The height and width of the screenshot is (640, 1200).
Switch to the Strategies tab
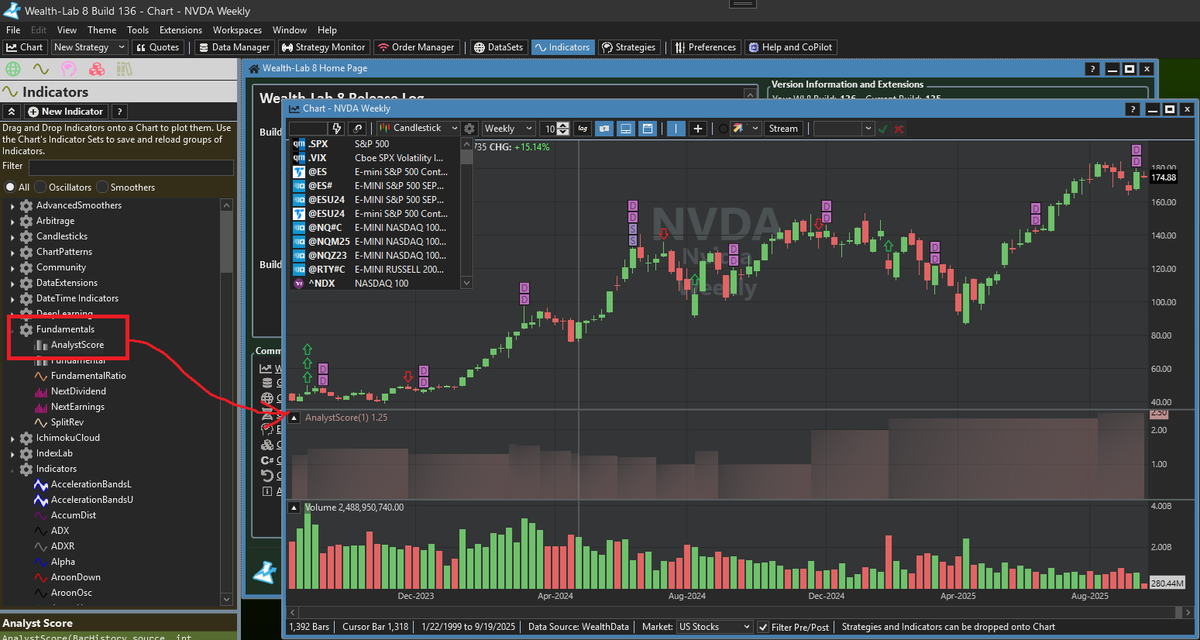629,46
